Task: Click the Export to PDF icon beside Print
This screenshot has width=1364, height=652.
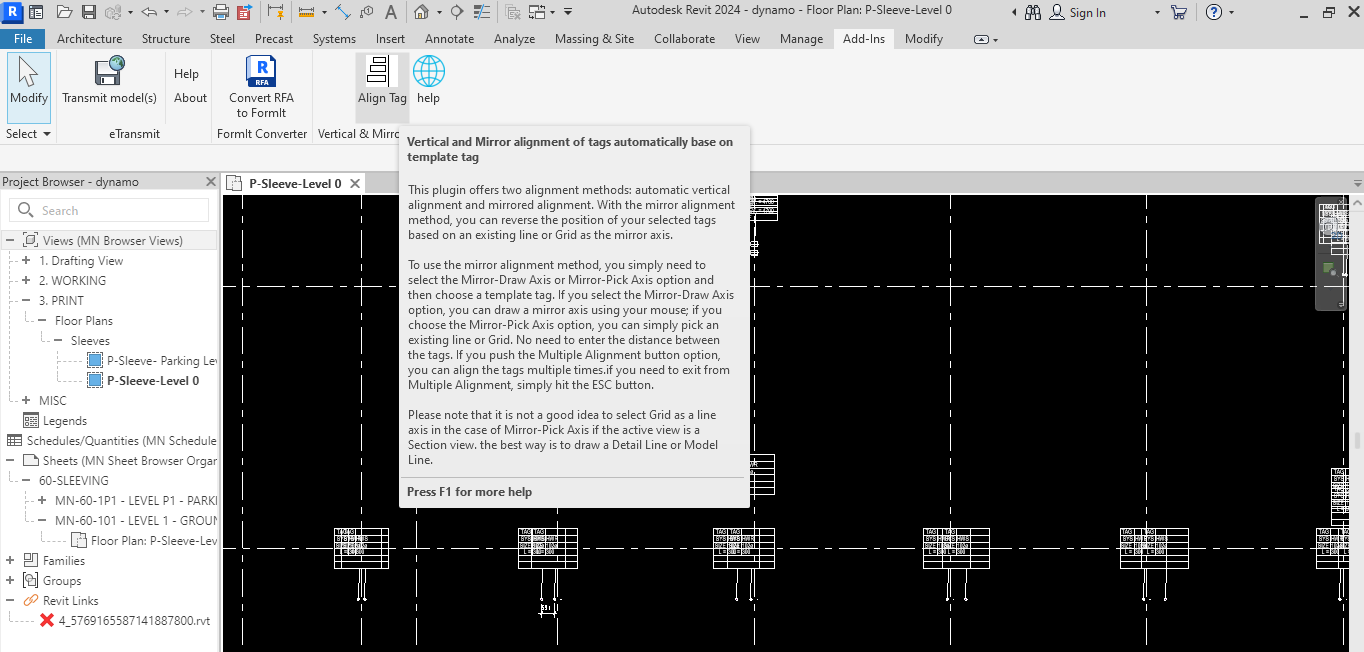Action: pos(244,12)
